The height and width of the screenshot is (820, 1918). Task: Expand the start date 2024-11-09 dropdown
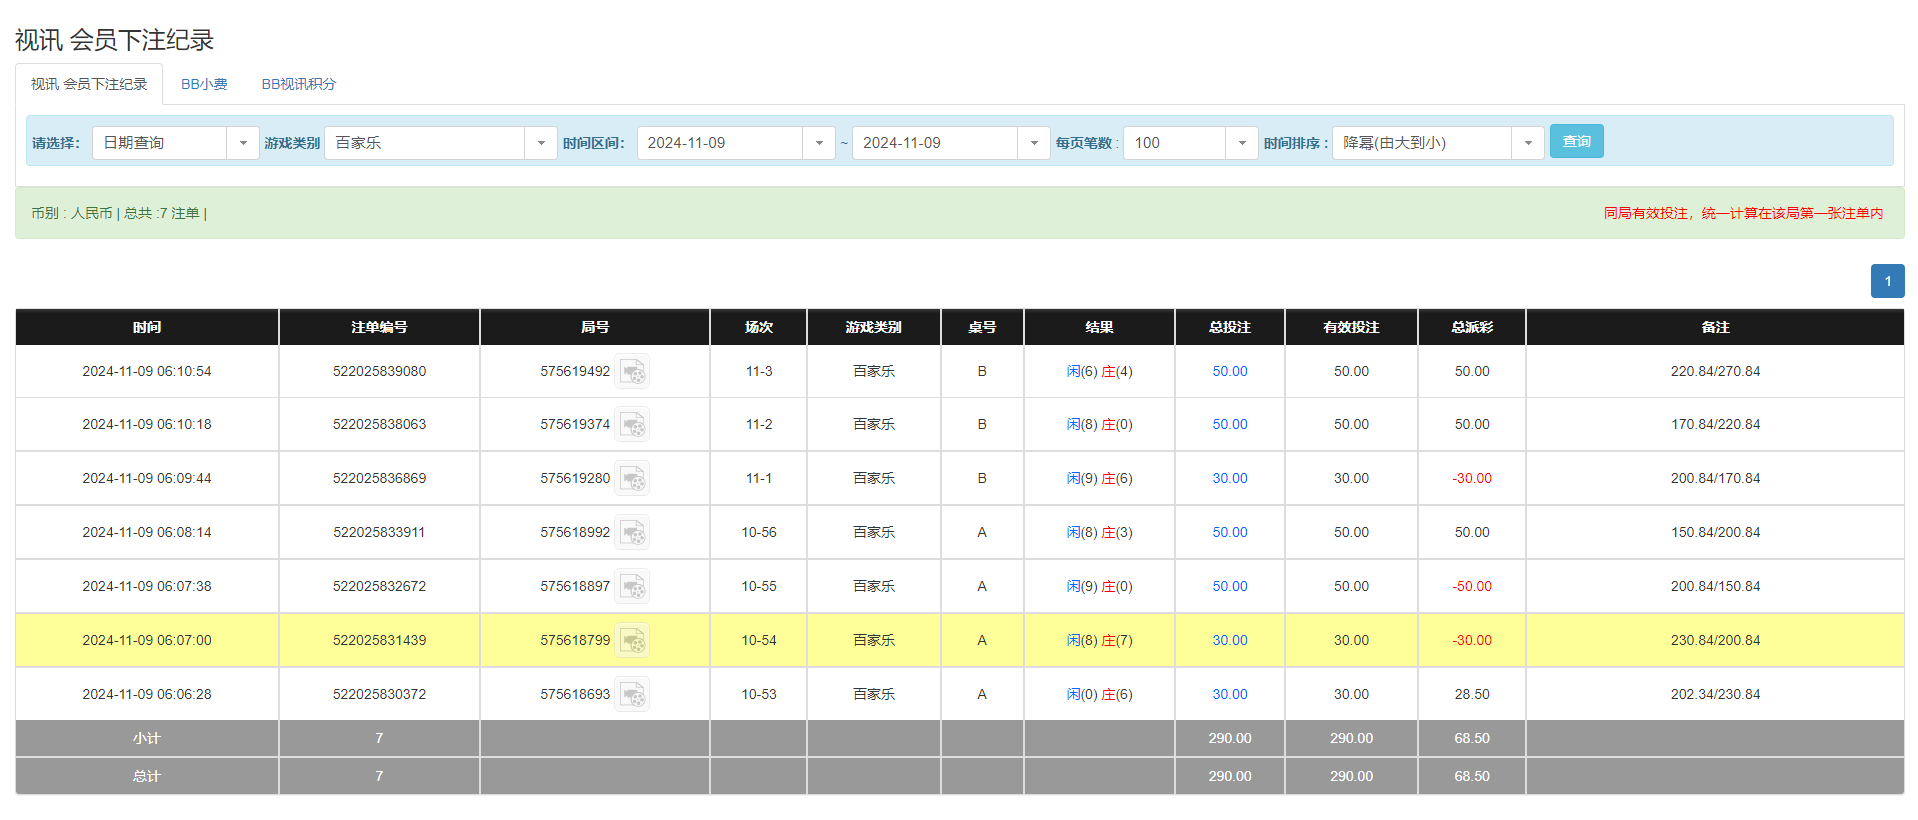(x=818, y=143)
